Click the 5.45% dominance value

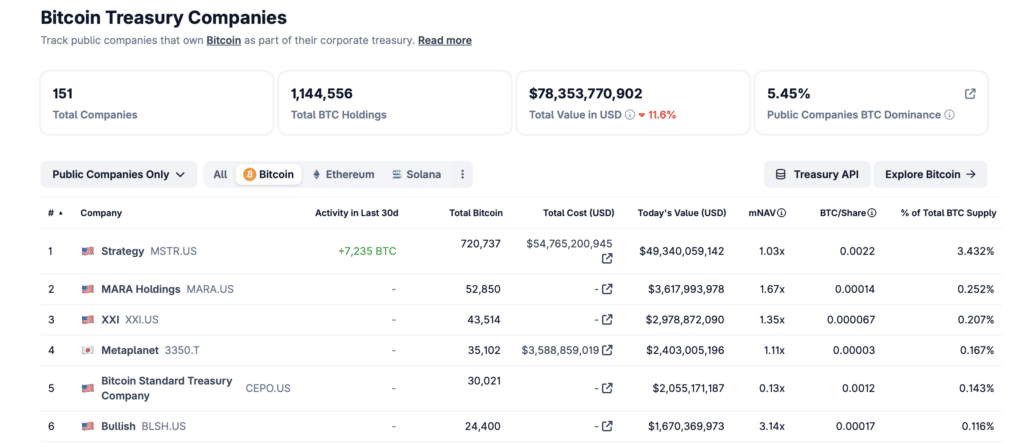coord(789,93)
